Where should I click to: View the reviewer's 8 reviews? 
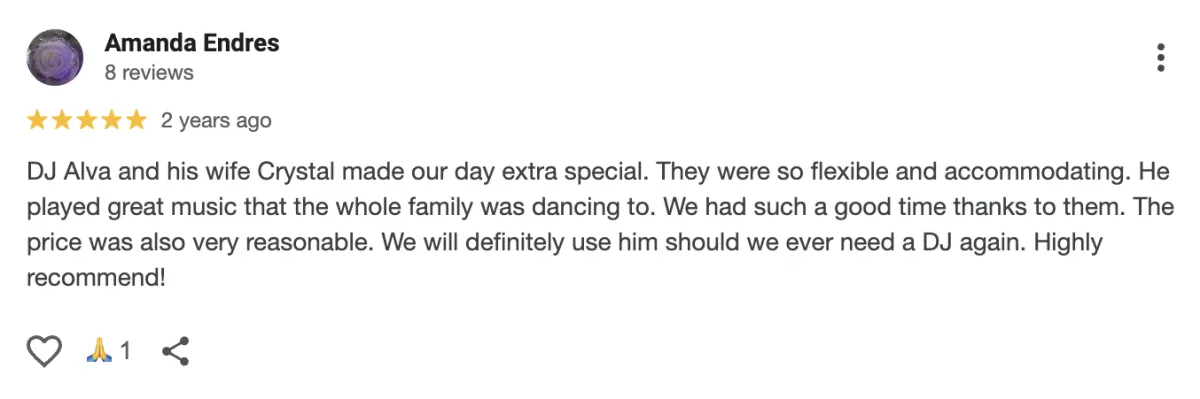coord(149,73)
